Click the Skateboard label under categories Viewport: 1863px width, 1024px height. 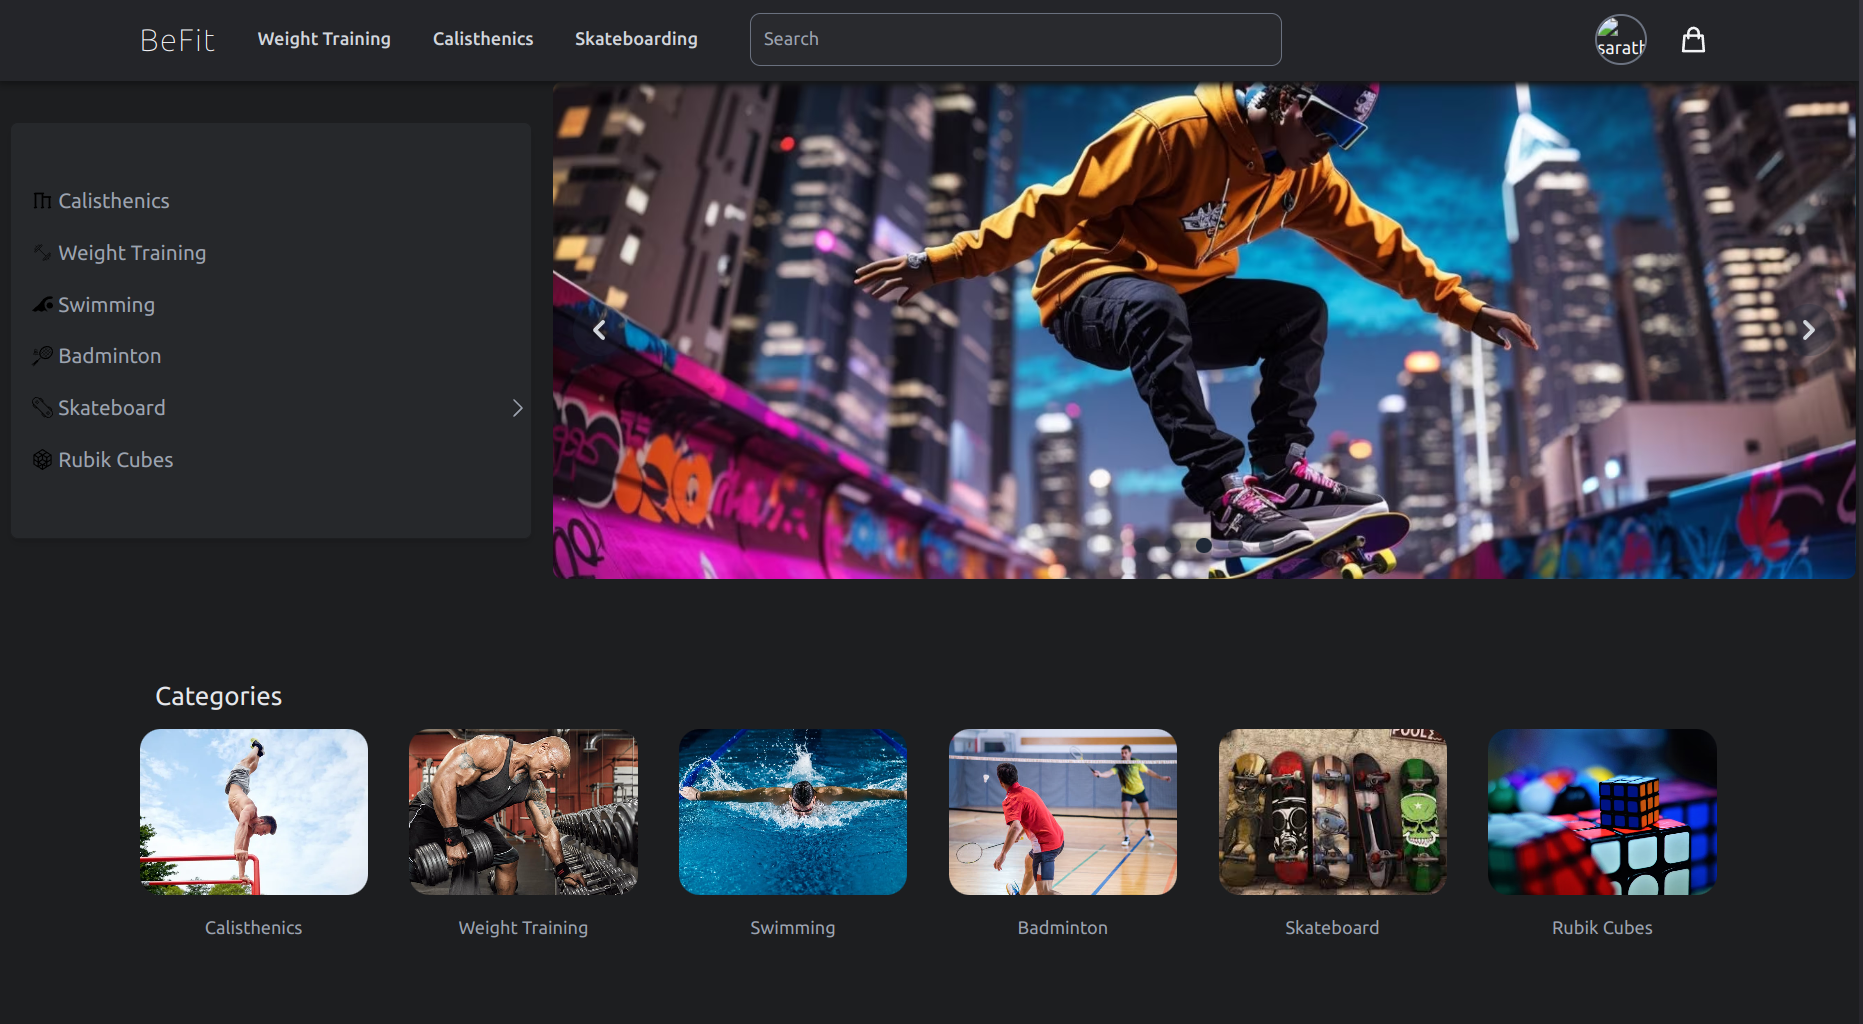point(1332,928)
